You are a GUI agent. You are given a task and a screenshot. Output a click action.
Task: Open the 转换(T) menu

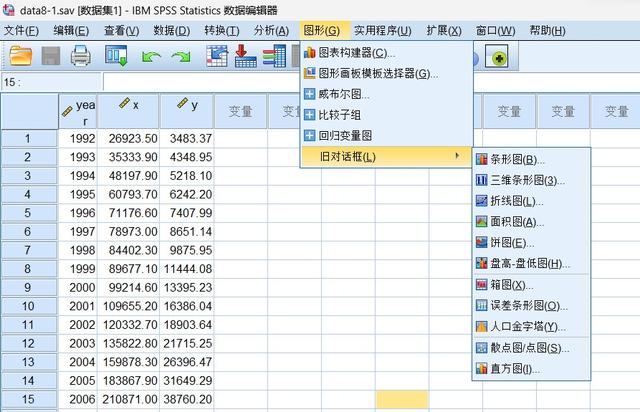click(222, 31)
